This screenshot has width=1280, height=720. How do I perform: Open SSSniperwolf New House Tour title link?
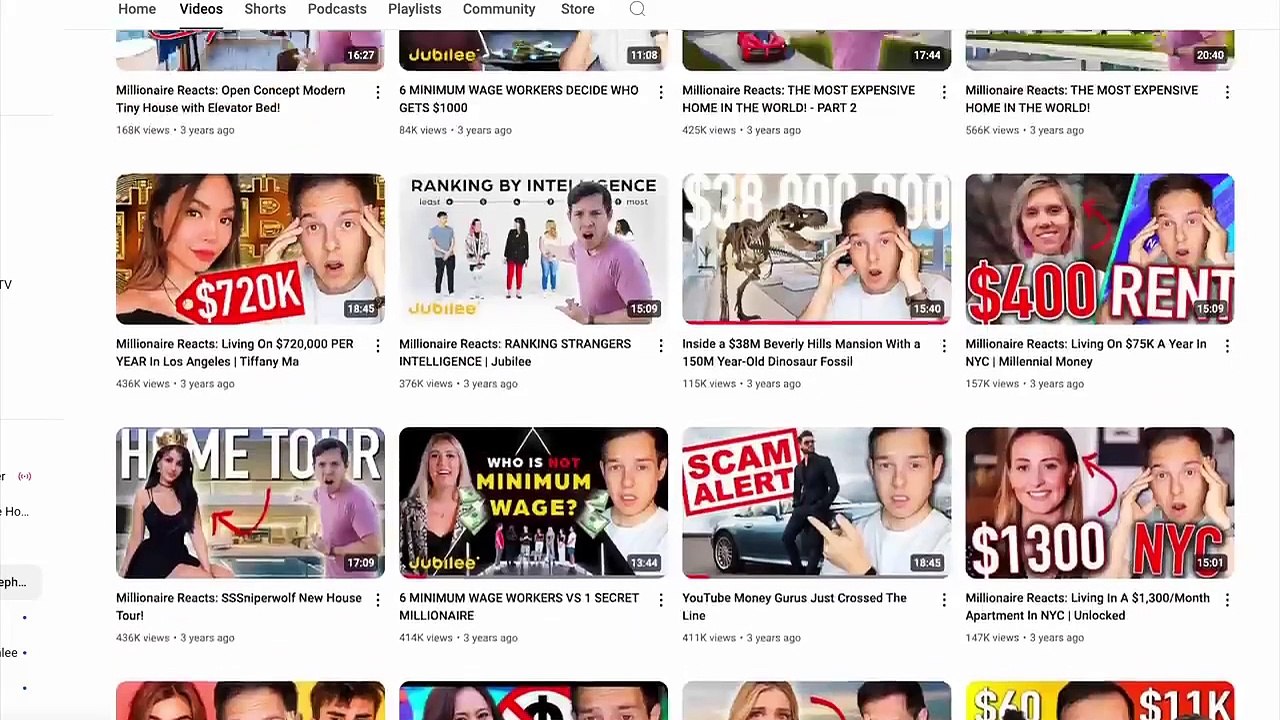239,607
